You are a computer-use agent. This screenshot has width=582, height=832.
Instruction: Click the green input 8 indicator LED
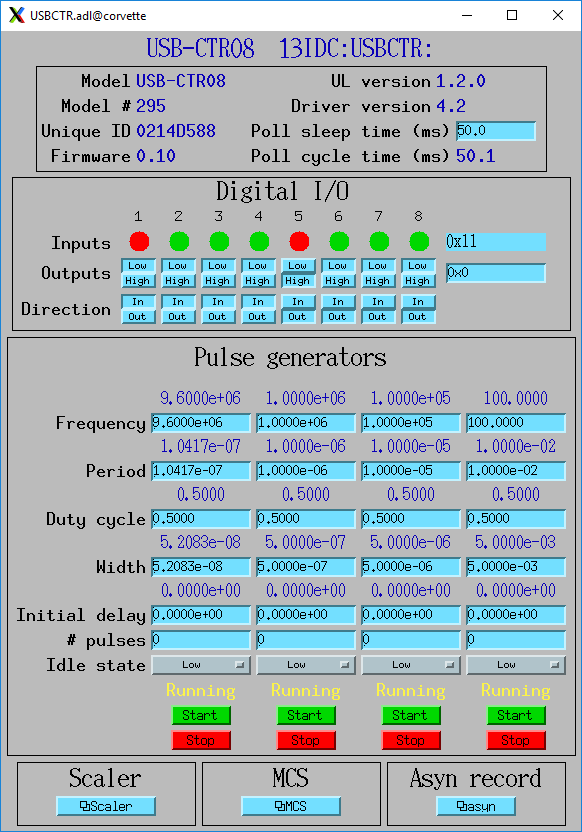[x=419, y=241]
